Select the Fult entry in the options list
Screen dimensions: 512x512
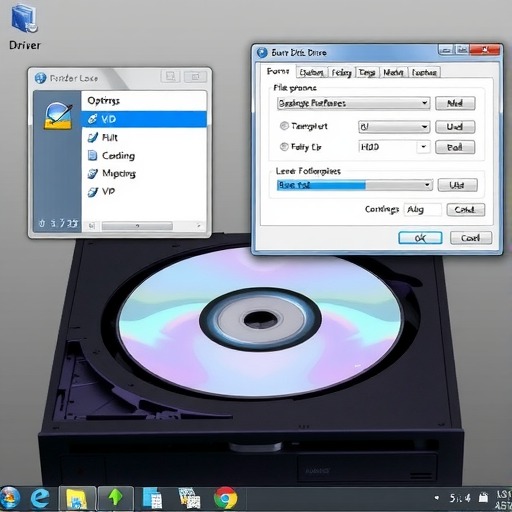tap(144, 137)
